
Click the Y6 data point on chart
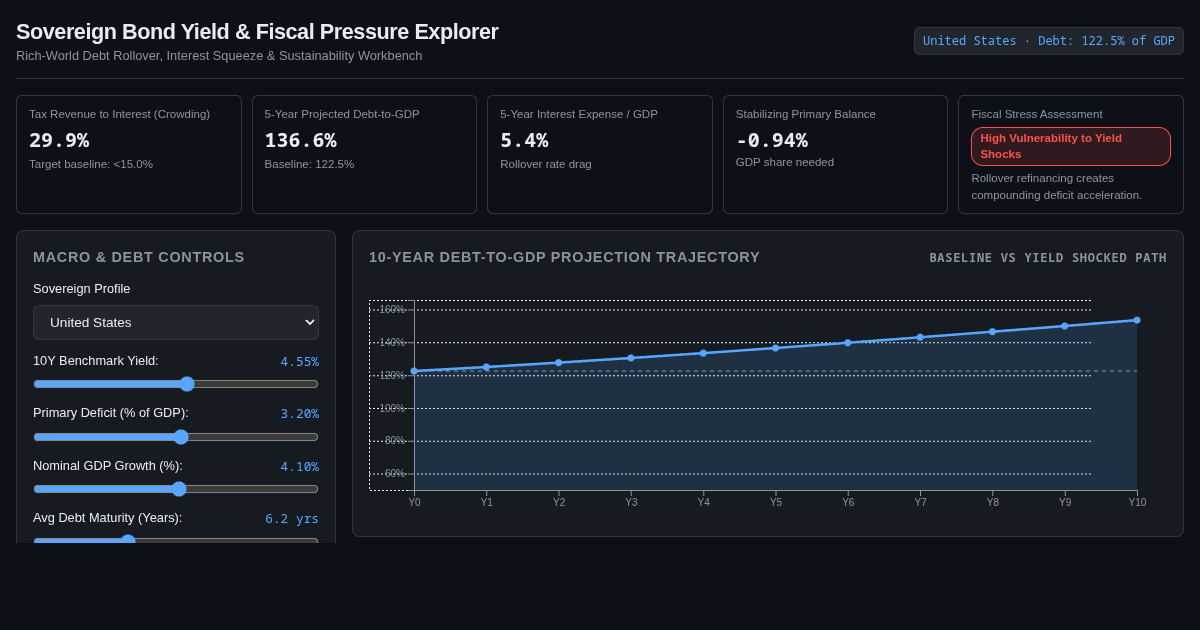tap(848, 343)
